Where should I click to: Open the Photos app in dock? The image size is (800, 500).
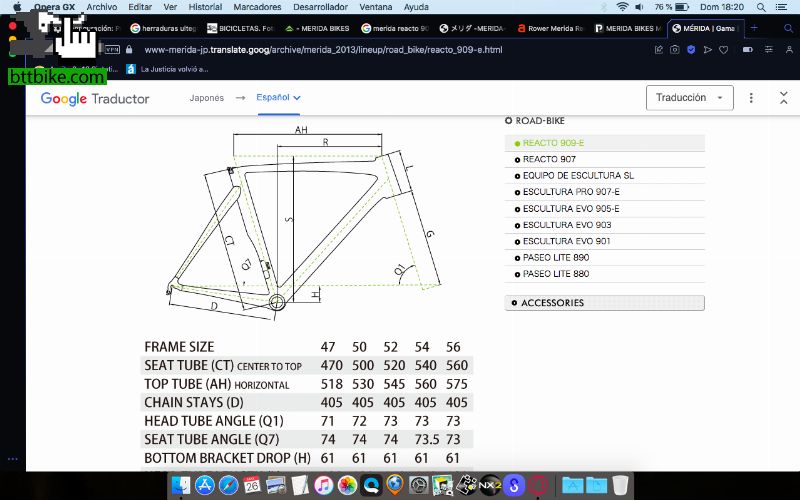click(347, 486)
